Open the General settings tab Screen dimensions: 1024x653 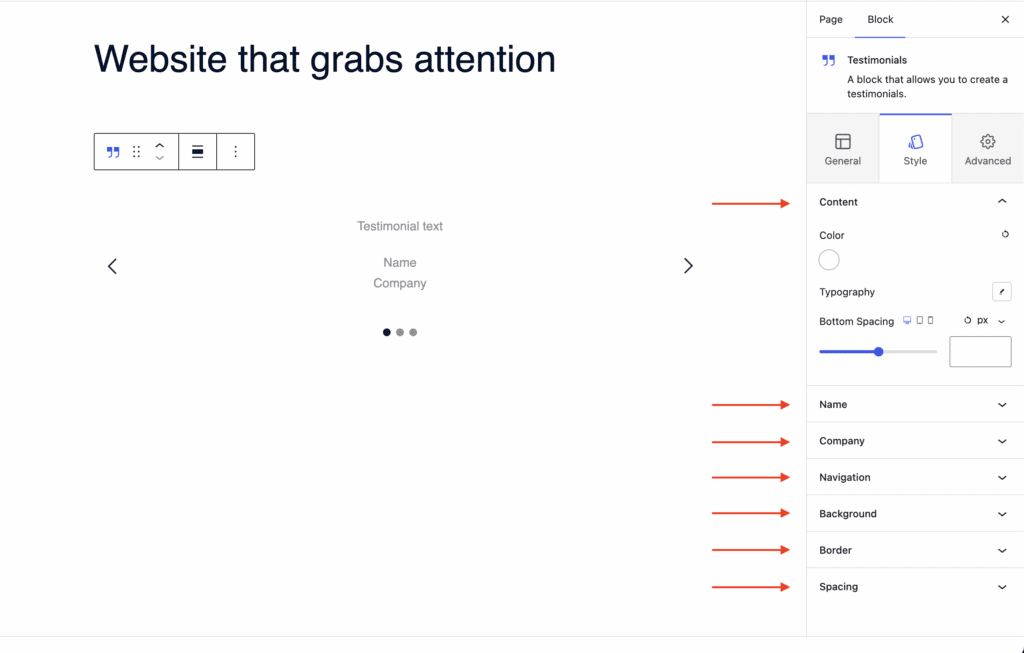pos(843,149)
